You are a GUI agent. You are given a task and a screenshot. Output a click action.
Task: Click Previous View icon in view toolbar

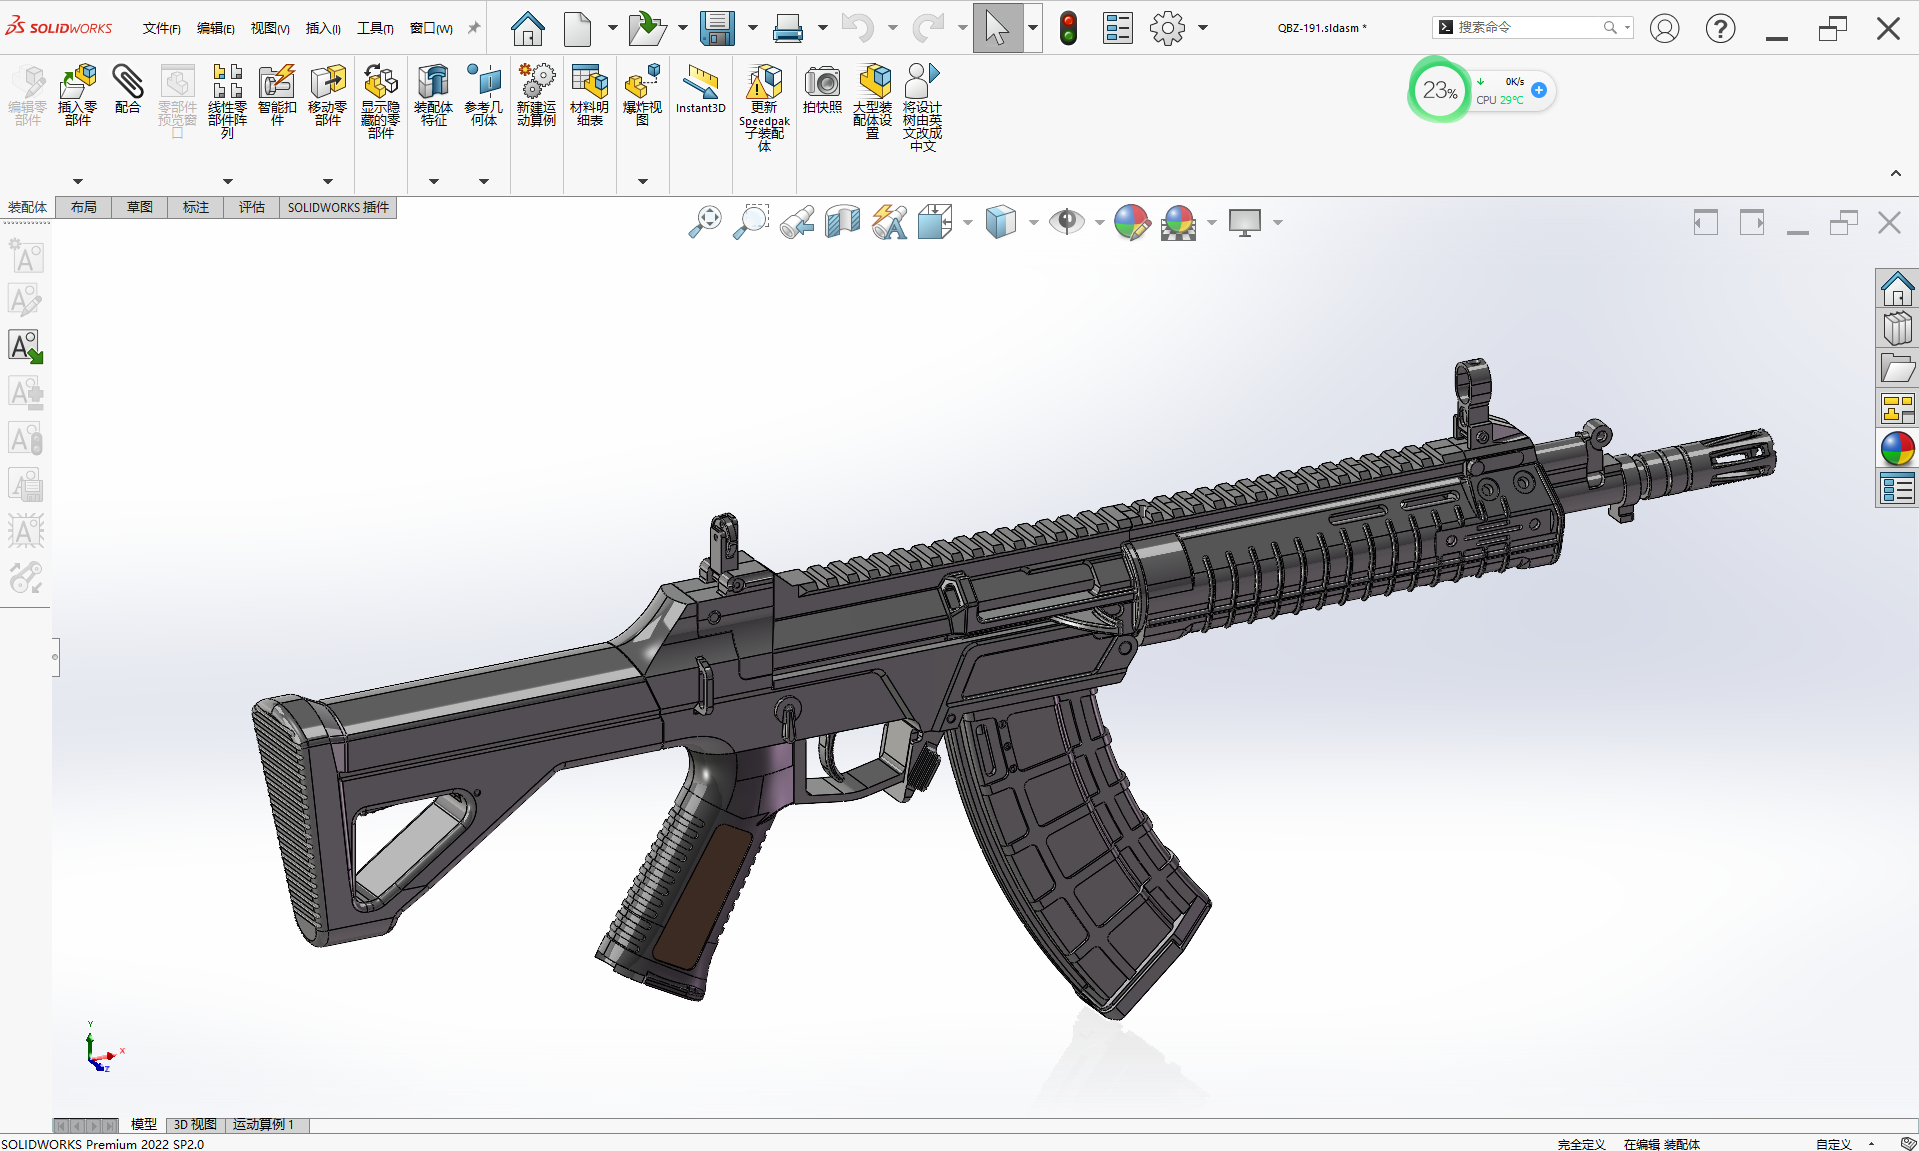(x=797, y=222)
